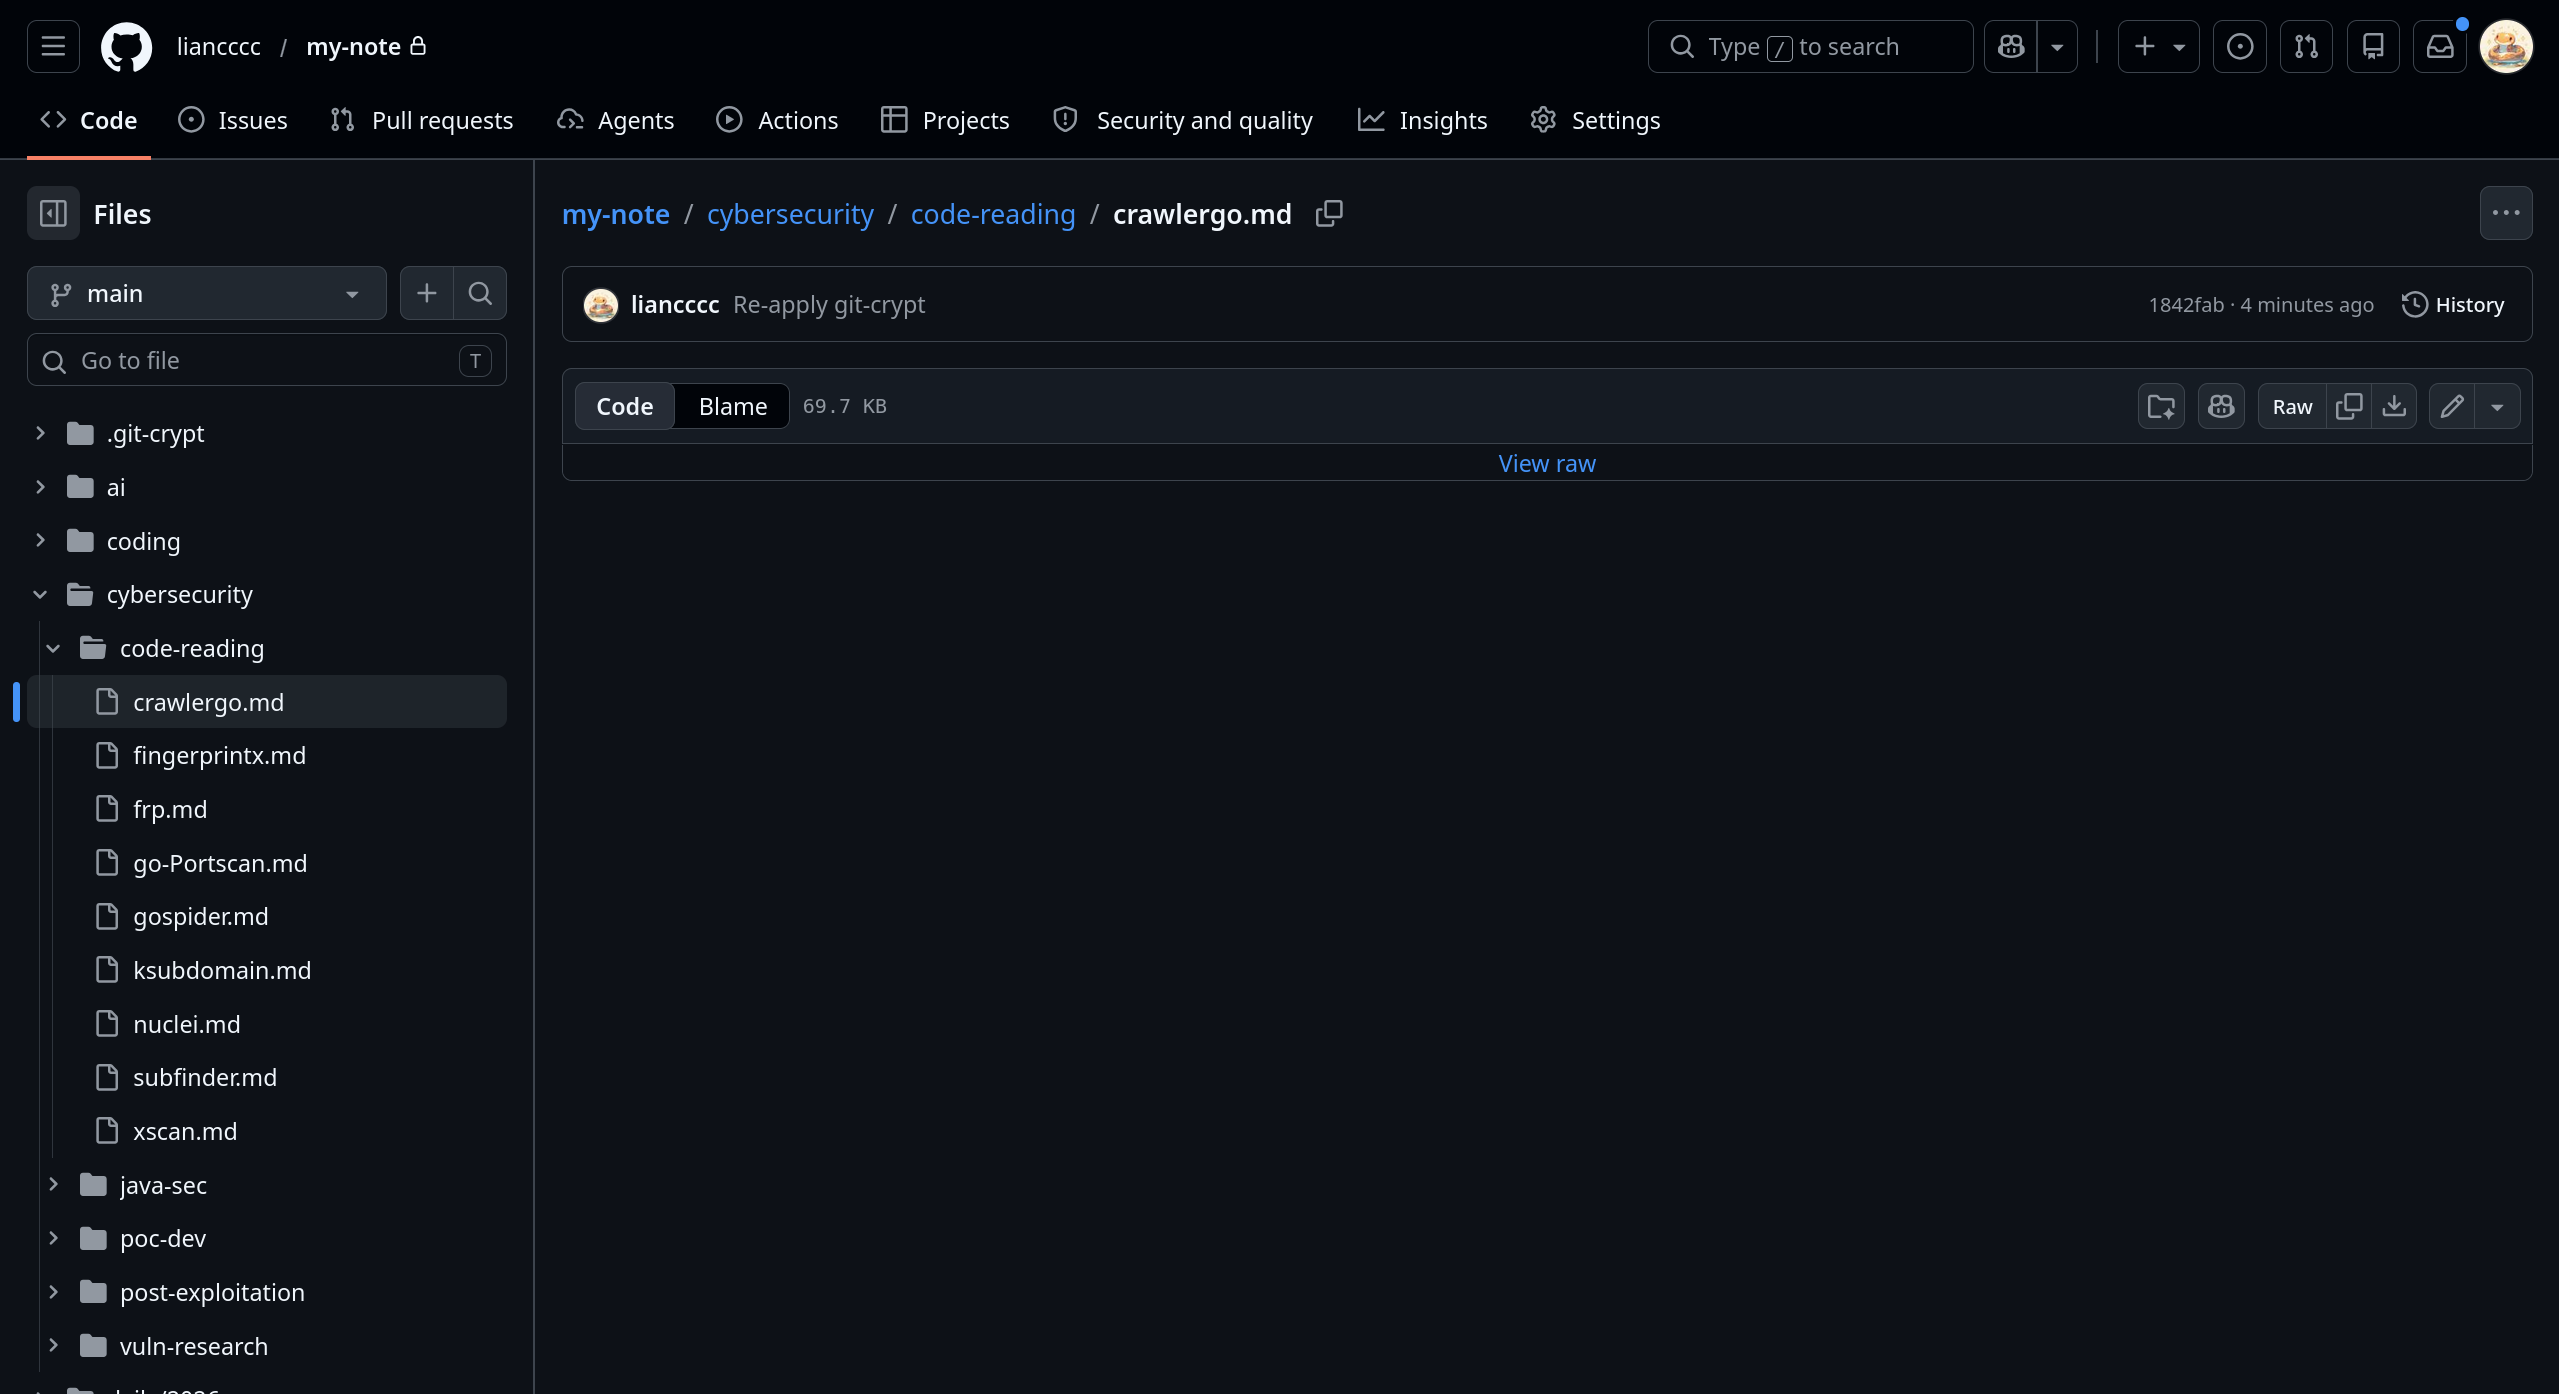The width and height of the screenshot is (2559, 1394).
Task: Open Re-apply git-crypt commit message
Action: [x=829, y=304]
